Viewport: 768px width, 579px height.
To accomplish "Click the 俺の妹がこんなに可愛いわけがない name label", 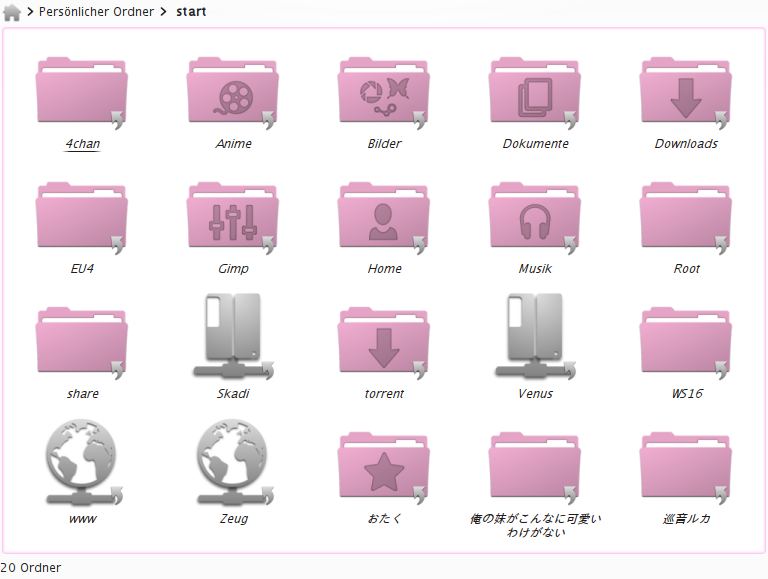I will click(x=535, y=525).
